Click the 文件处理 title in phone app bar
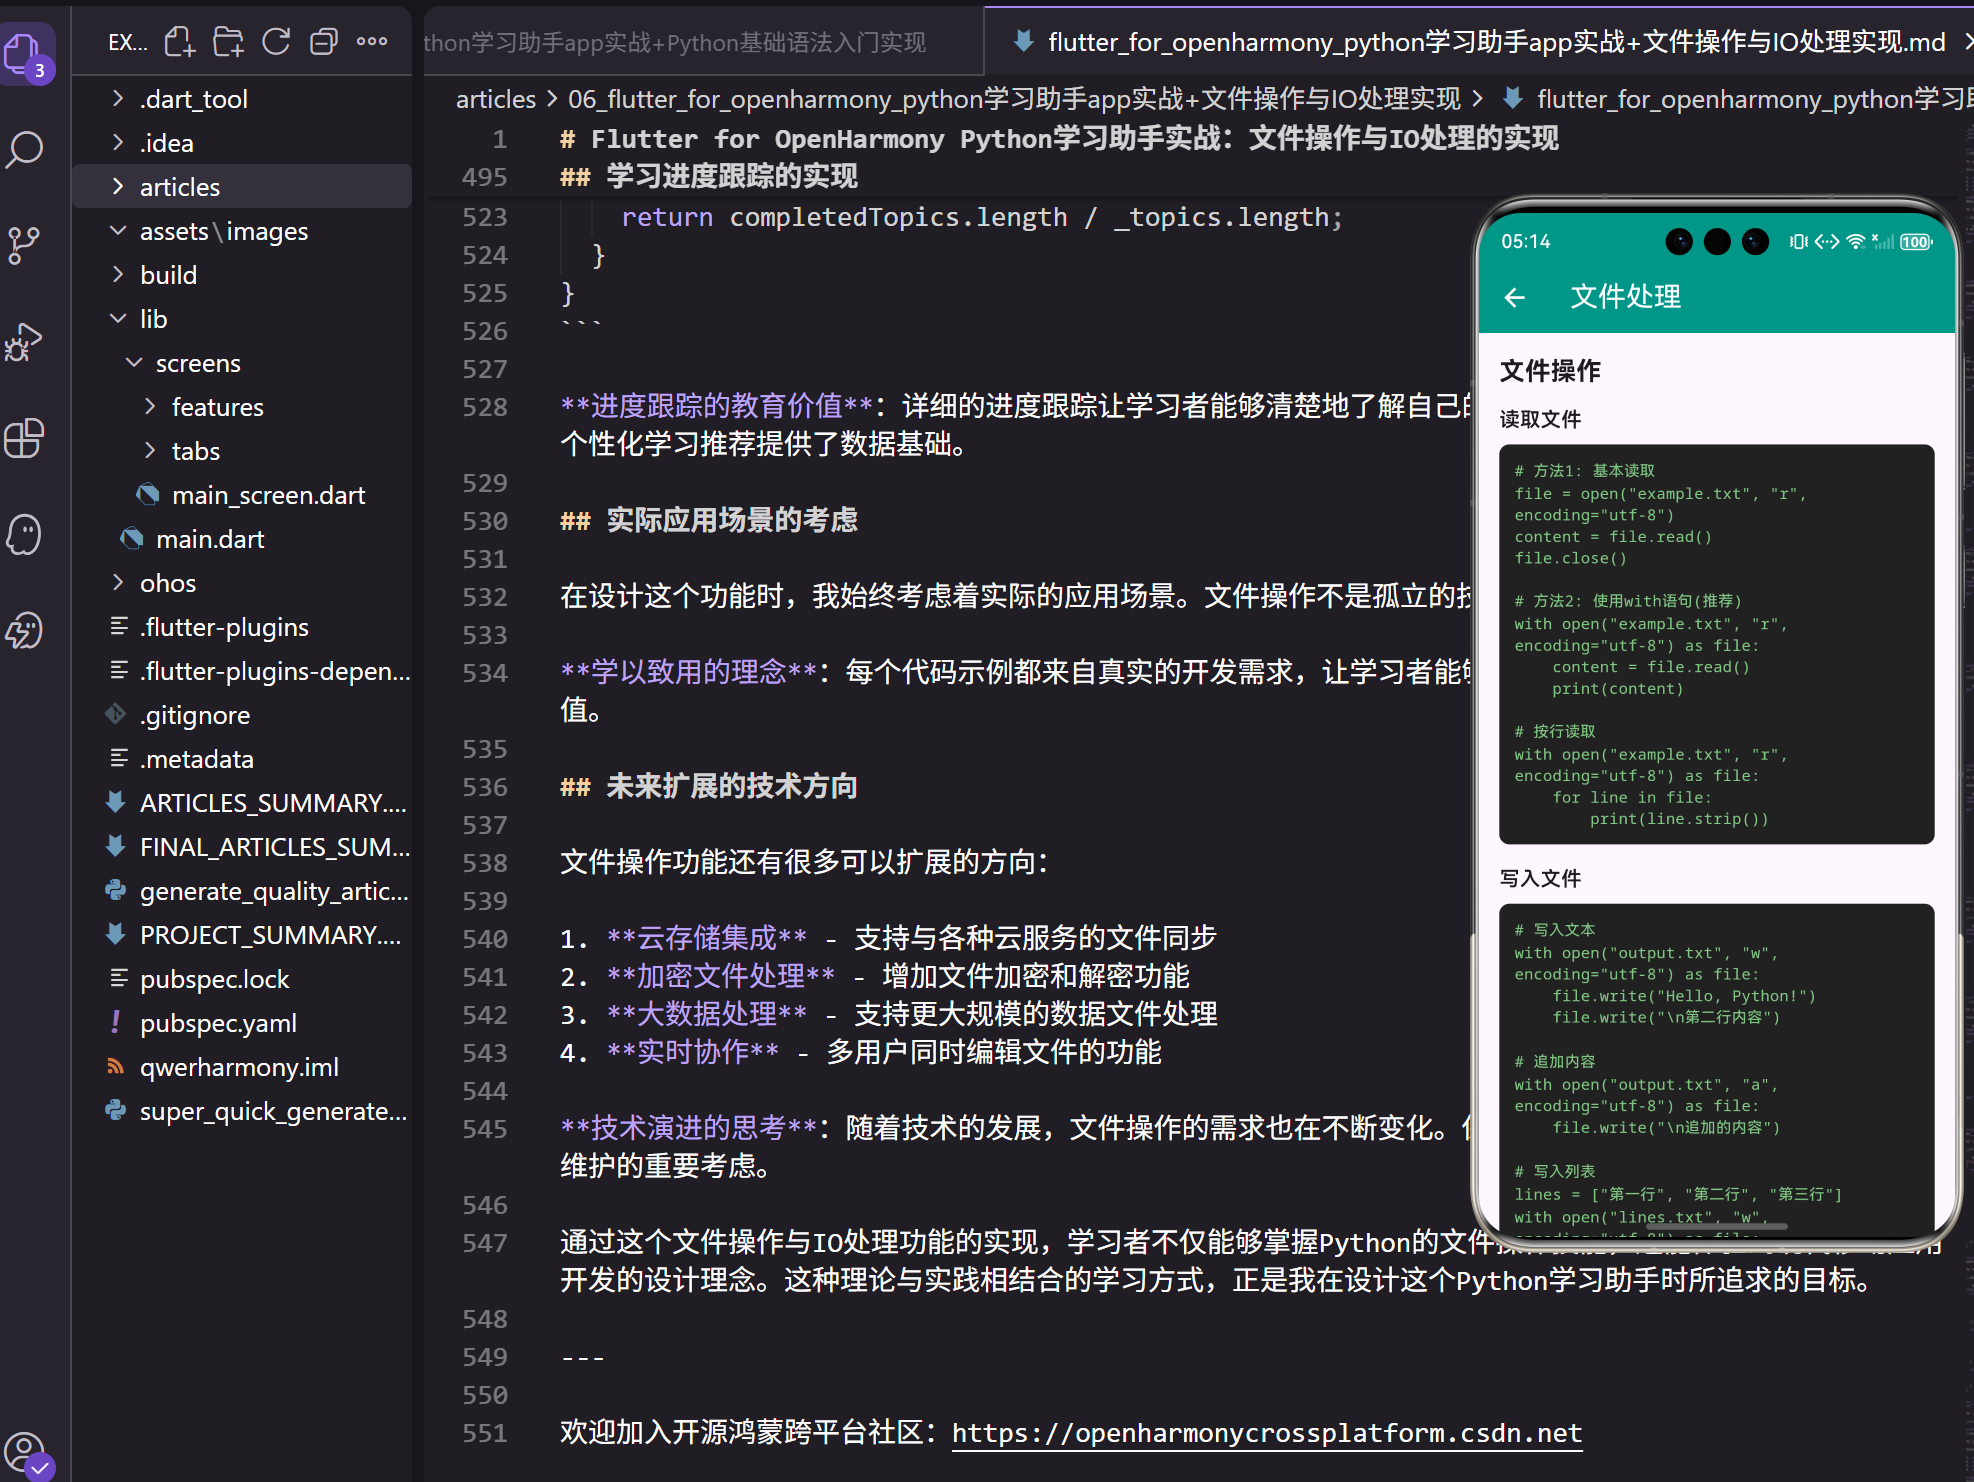The width and height of the screenshot is (1974, 1482). [1626, 297]
